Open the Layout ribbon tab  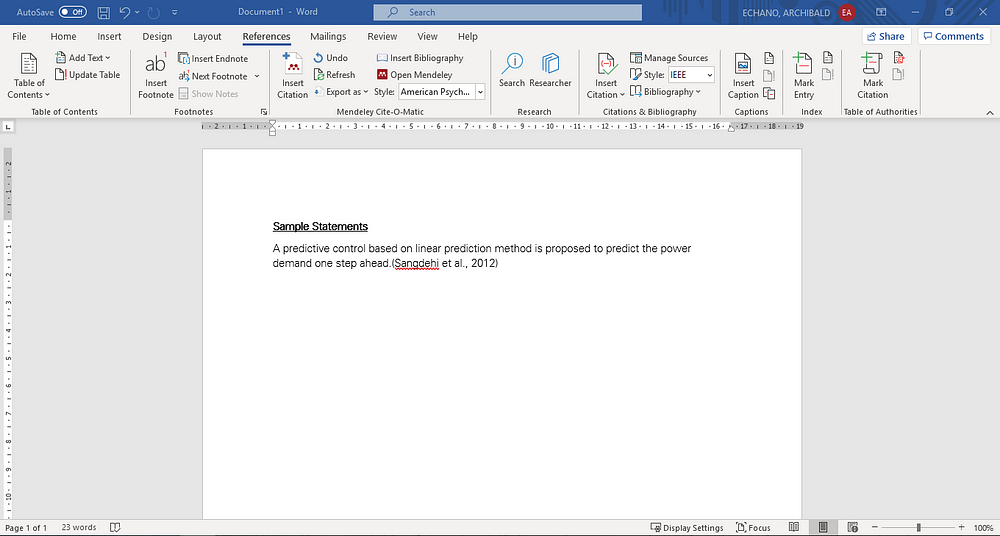207,37
